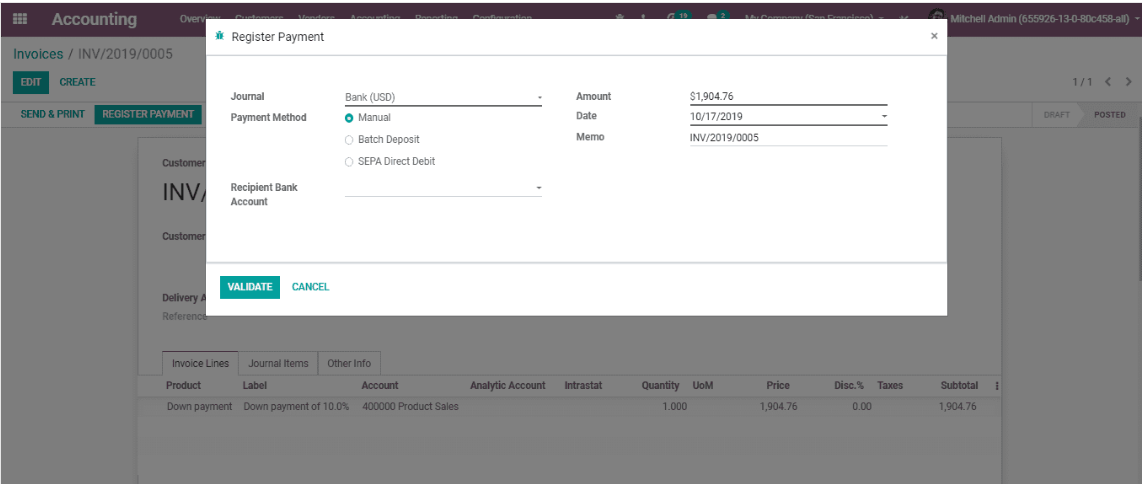The image size is (1142, 484).
Task: Click the 'Down payment of 10.0%' label cell
Action: pos(296,407)
